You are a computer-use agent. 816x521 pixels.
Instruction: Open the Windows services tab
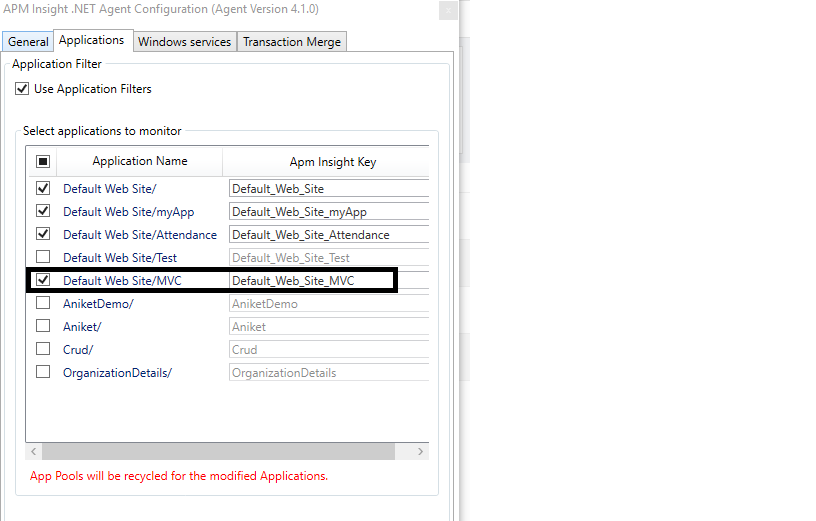185,42
